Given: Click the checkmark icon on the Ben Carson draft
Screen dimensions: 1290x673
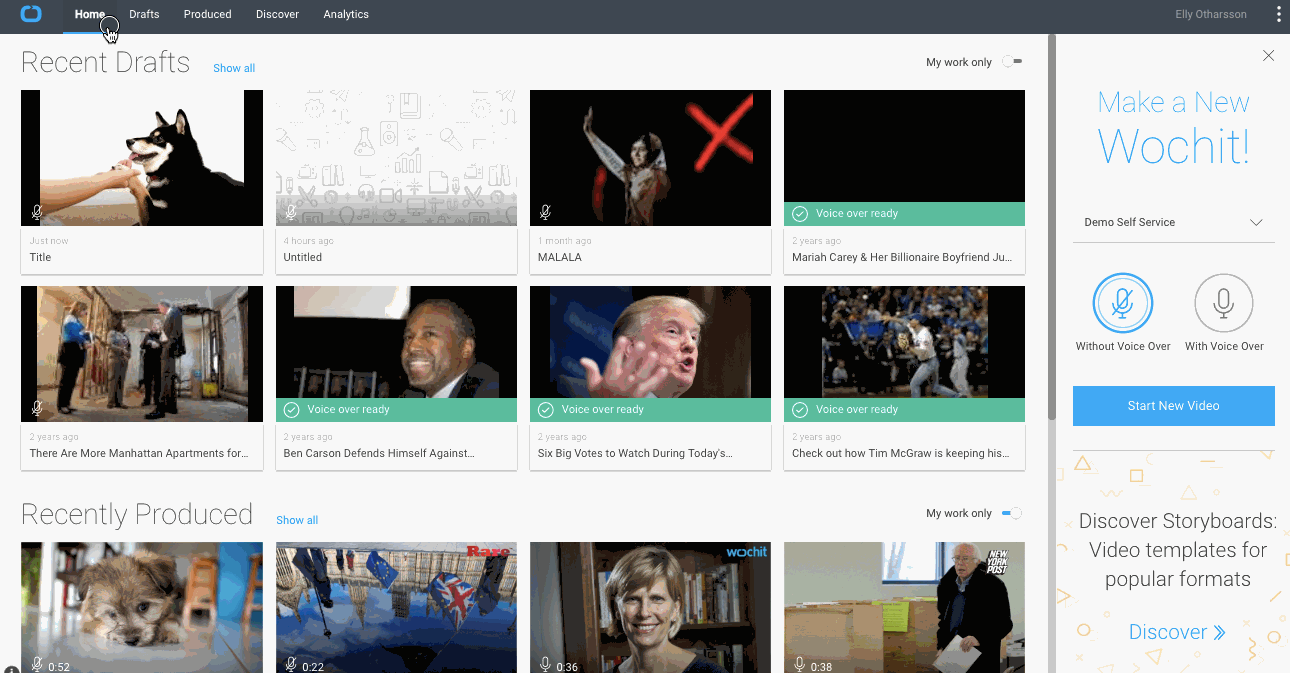Looking at the screenshot, I should pos(292,410).
